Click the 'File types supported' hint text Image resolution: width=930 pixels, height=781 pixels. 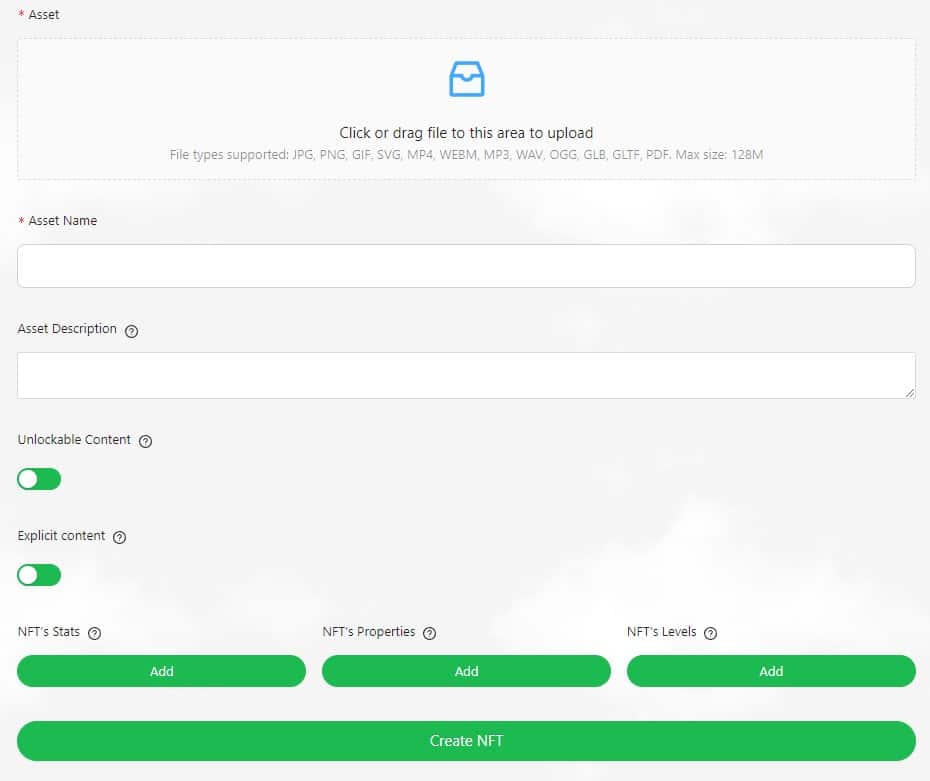tap(466, 155)
